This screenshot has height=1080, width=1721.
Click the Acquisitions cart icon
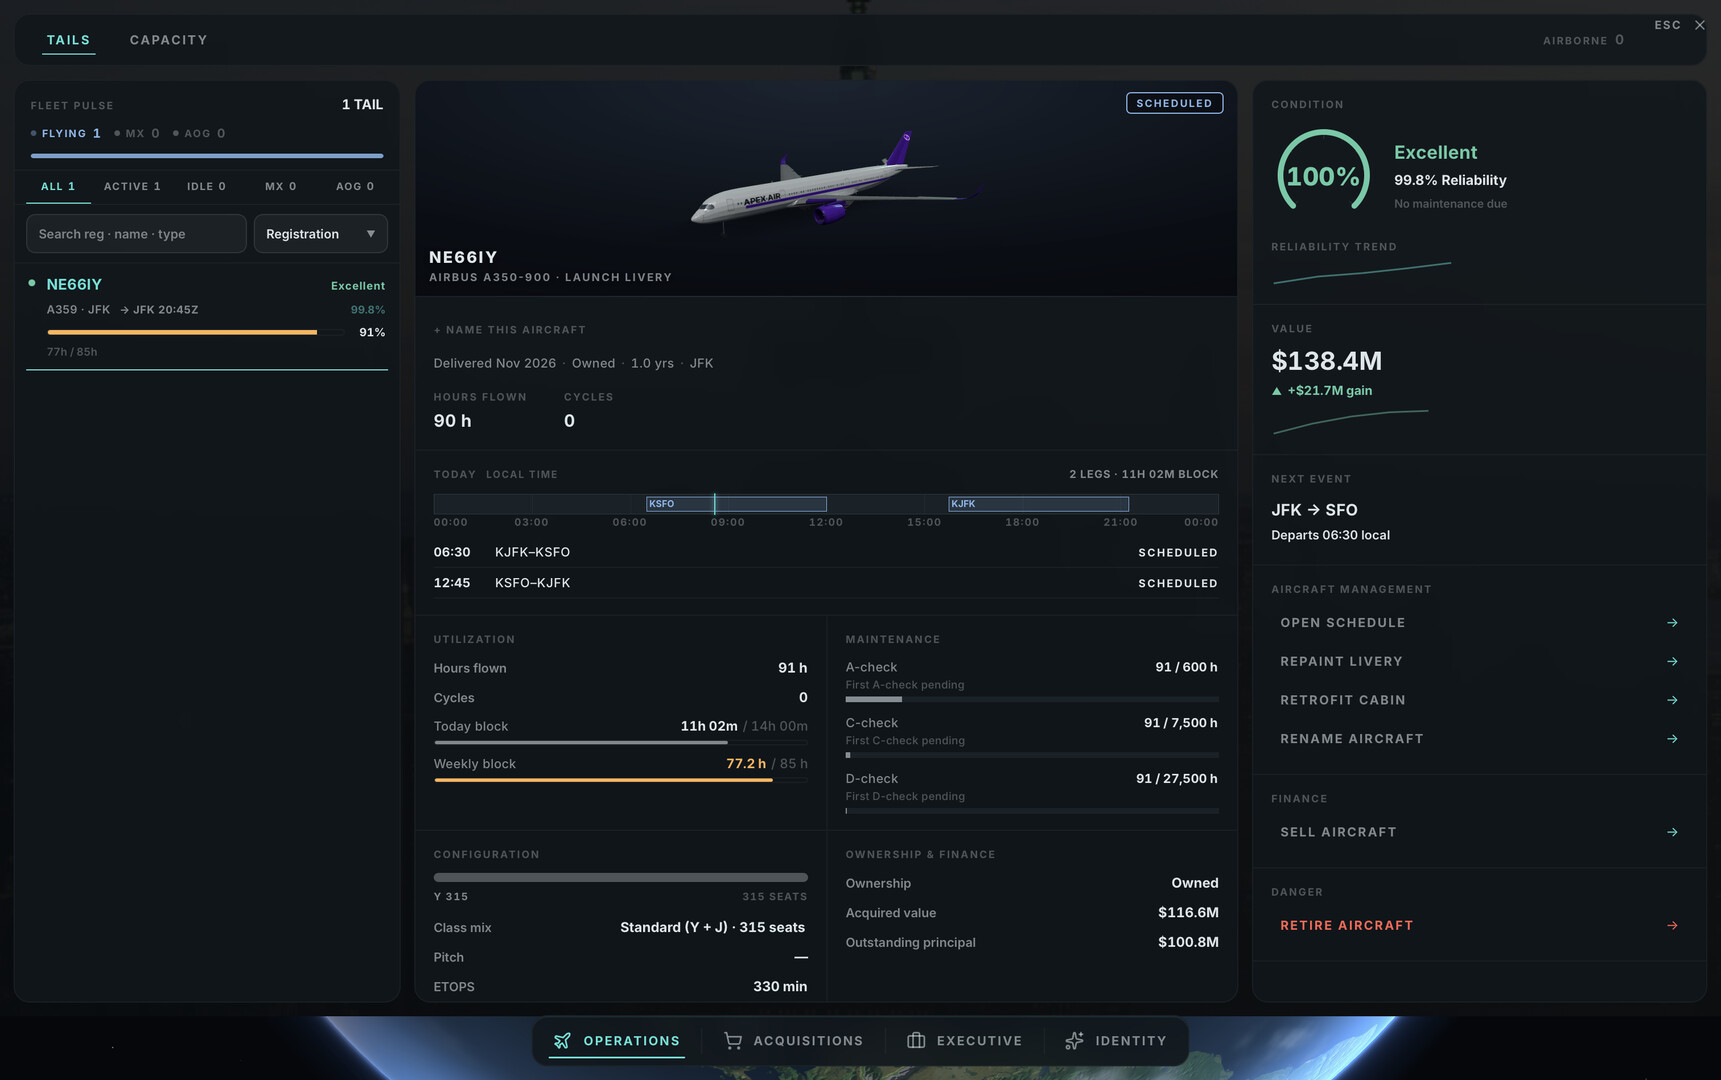733,1041
